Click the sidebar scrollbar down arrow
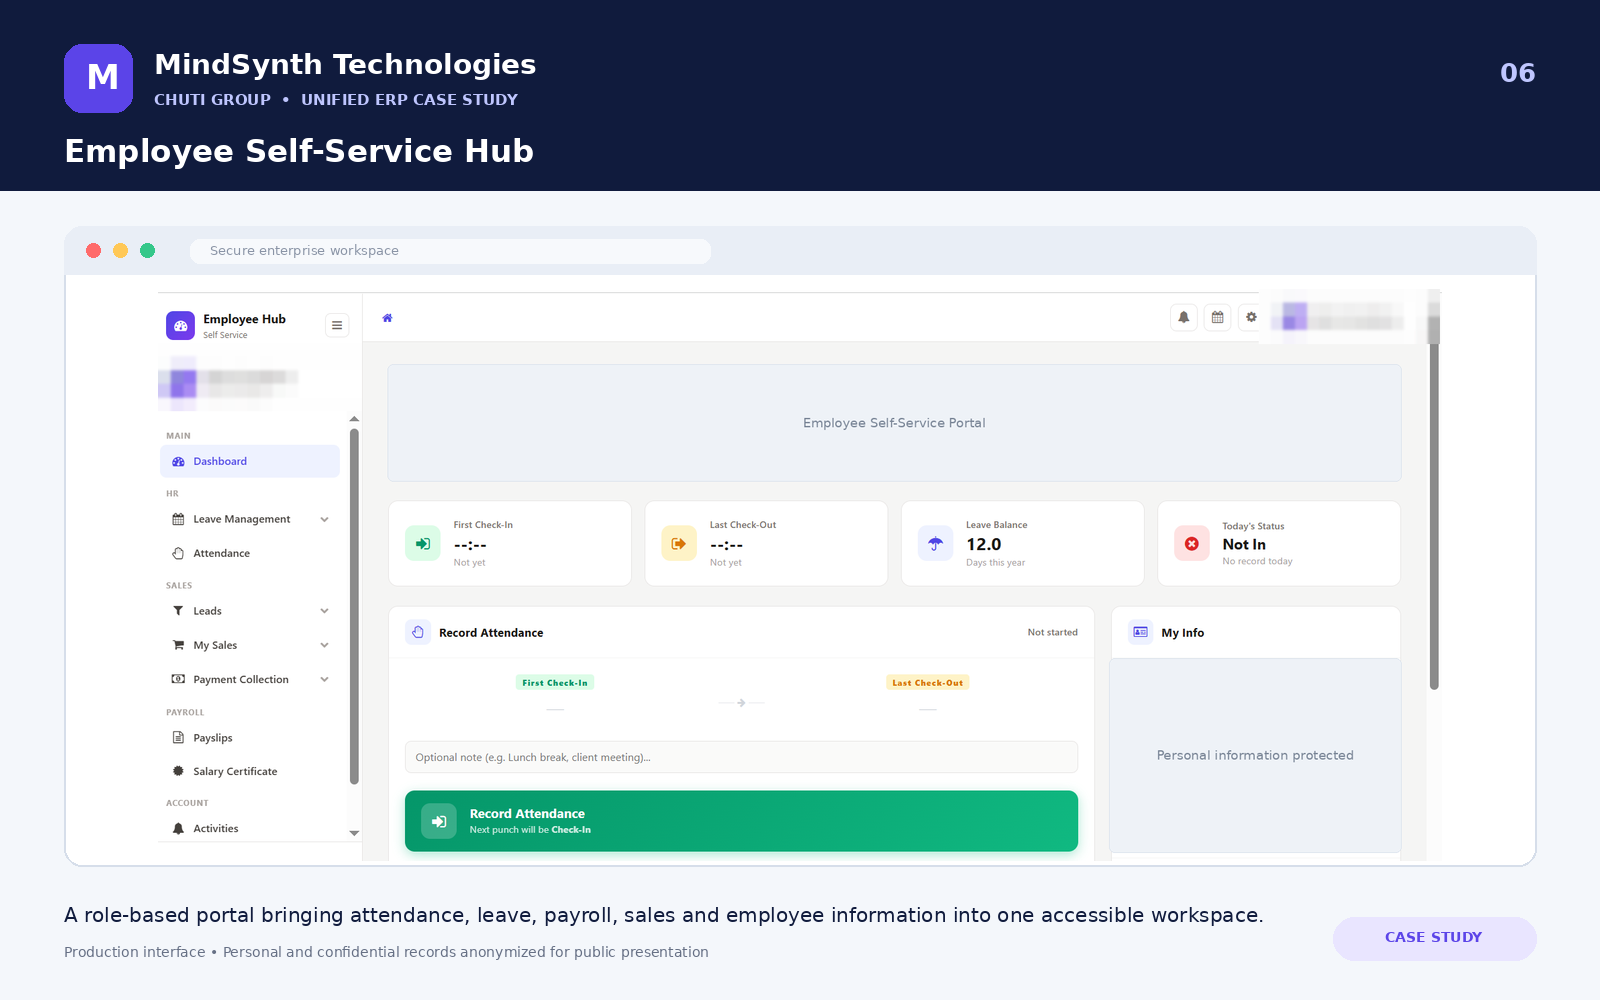Image resolution: width=1600 pixels, height=1000 pixels. tap(354, 833)
